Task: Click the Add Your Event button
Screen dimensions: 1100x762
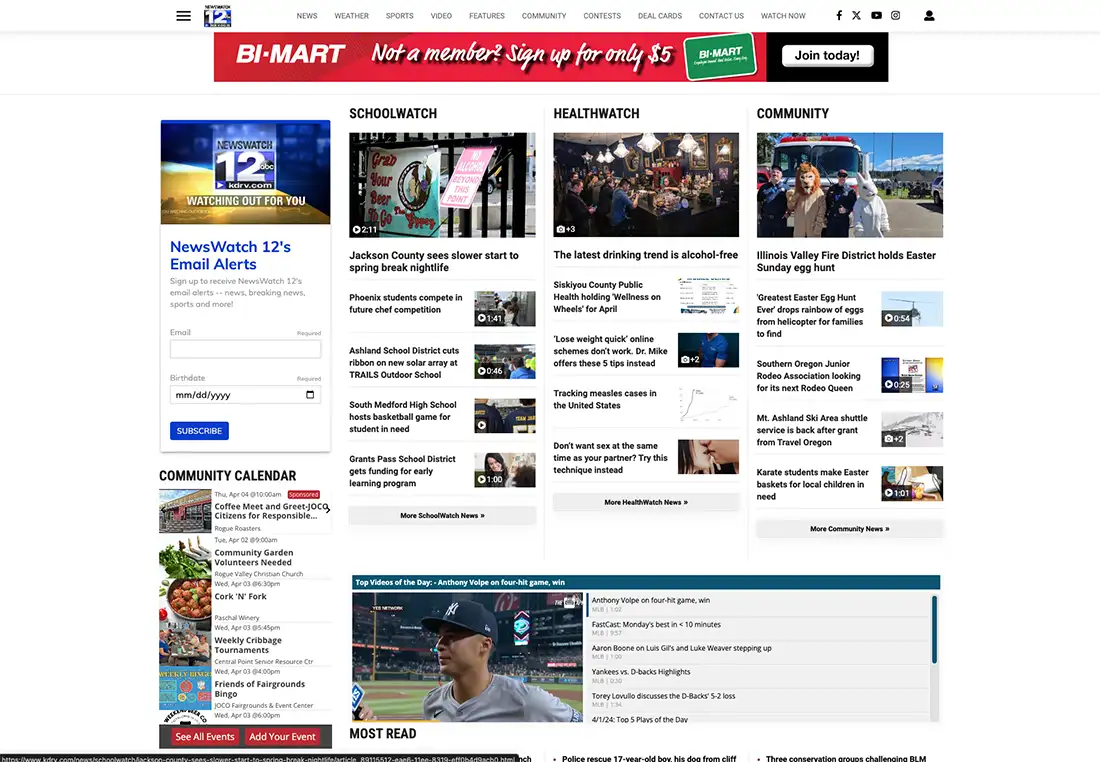Action: pos(283,737)
